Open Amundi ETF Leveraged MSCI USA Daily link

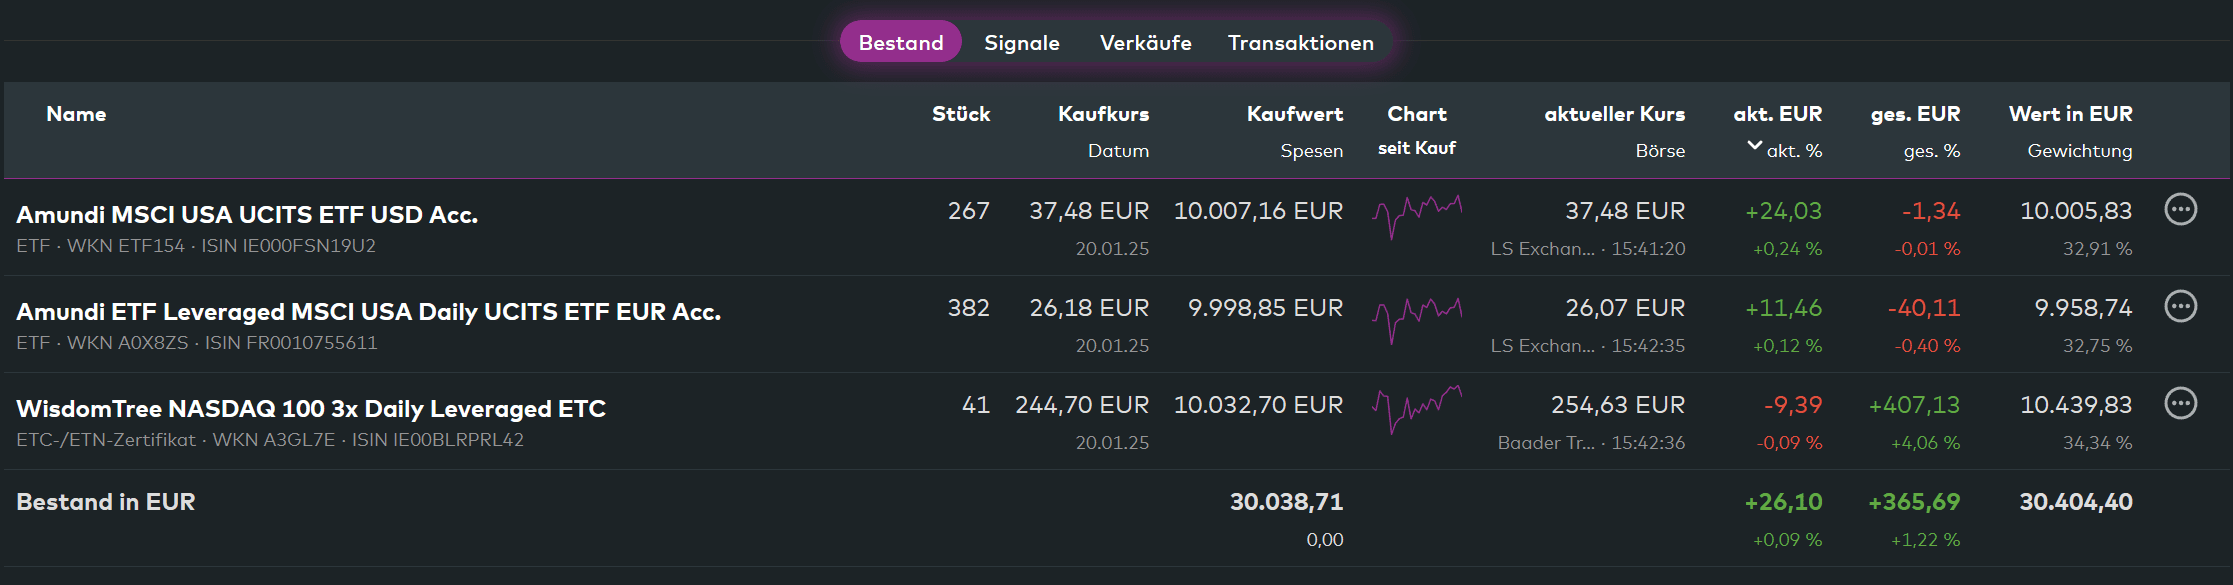point(368,312)
